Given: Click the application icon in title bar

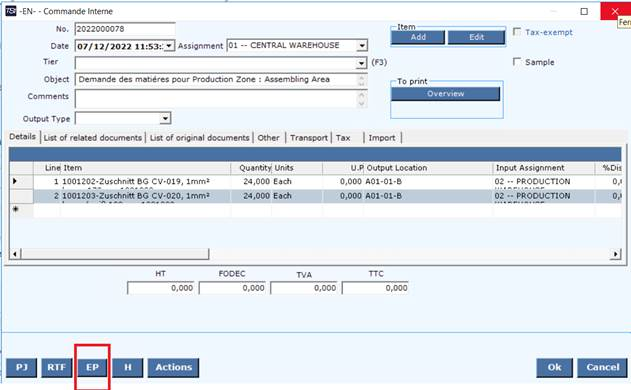Looking at the screenshot, I should [10, 11].
